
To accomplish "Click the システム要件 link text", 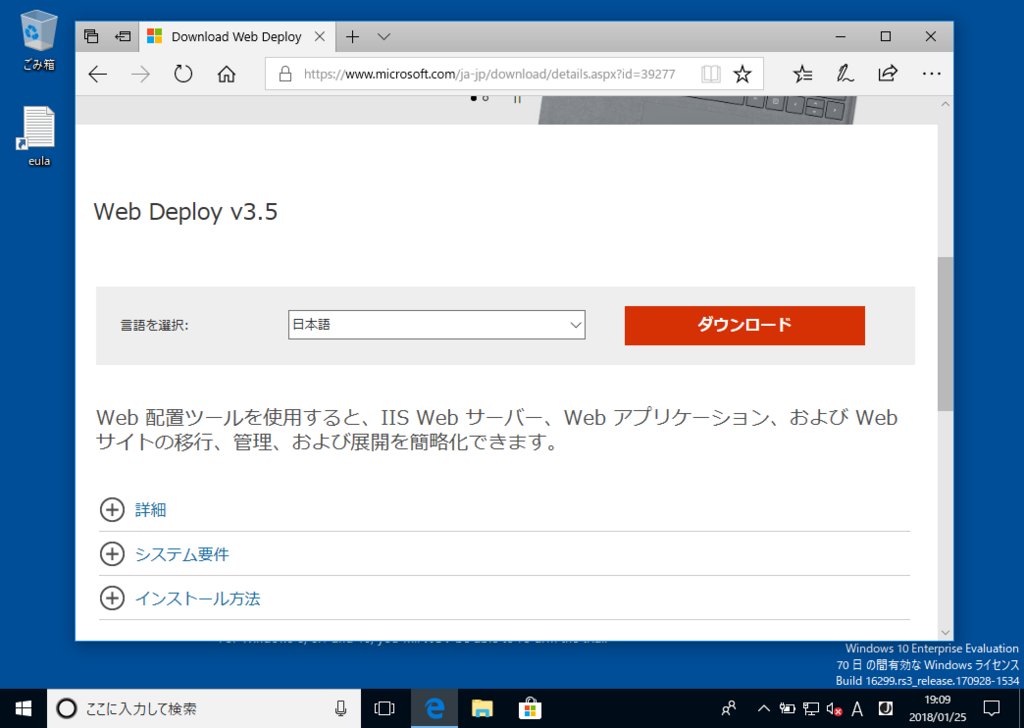I will point(182,554).
